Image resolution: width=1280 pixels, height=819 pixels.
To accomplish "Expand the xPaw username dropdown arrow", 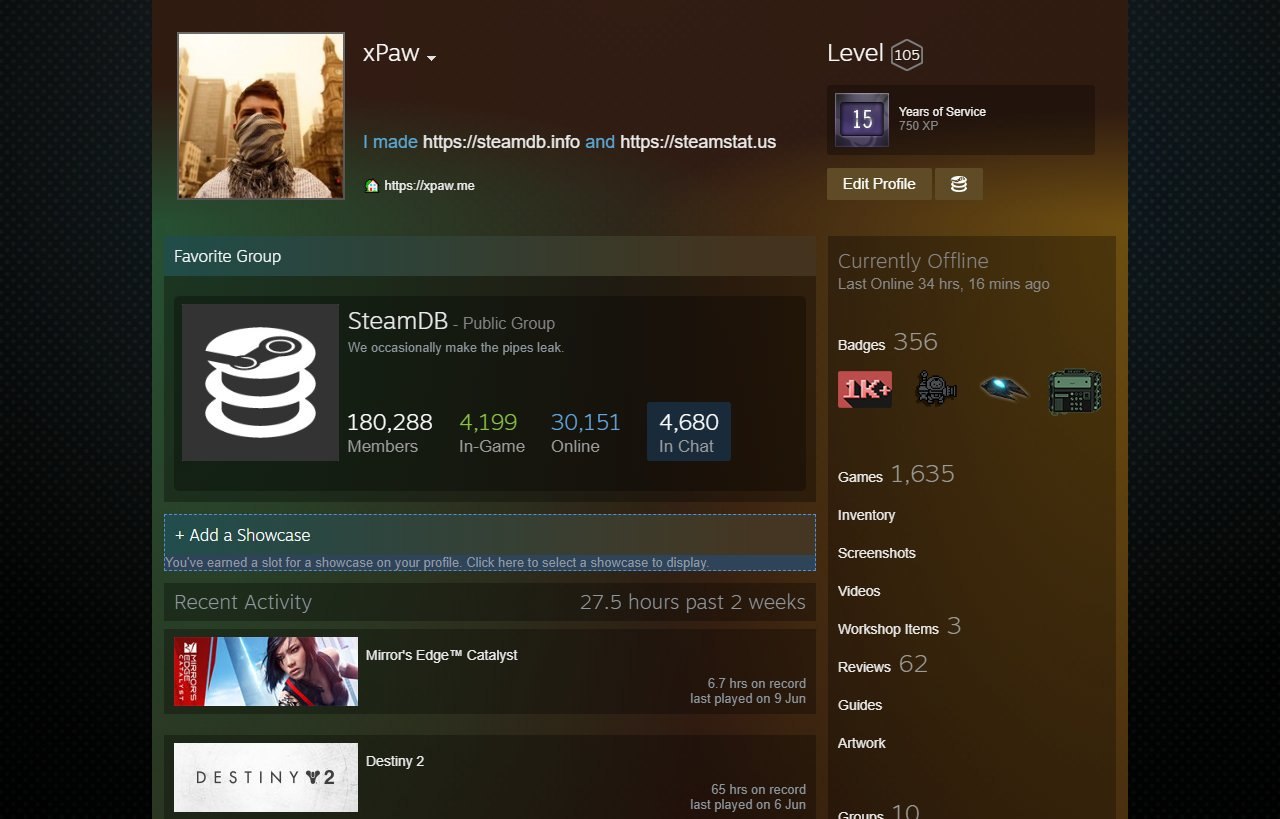I will (x=431, y=58).
